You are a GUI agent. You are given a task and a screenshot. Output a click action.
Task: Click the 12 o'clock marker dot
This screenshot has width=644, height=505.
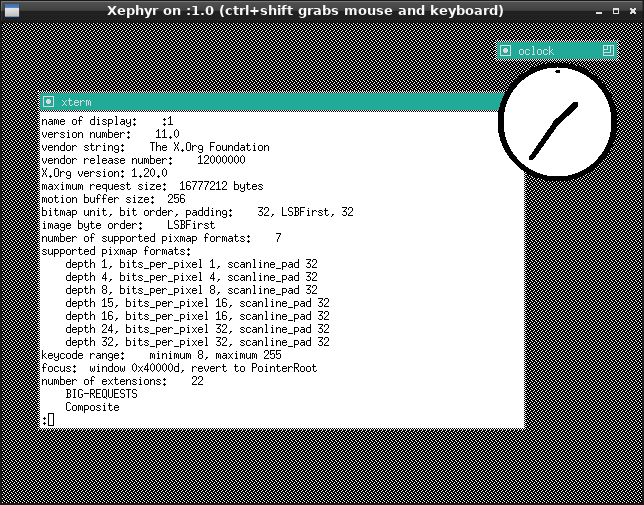click(x=557, y=72)
